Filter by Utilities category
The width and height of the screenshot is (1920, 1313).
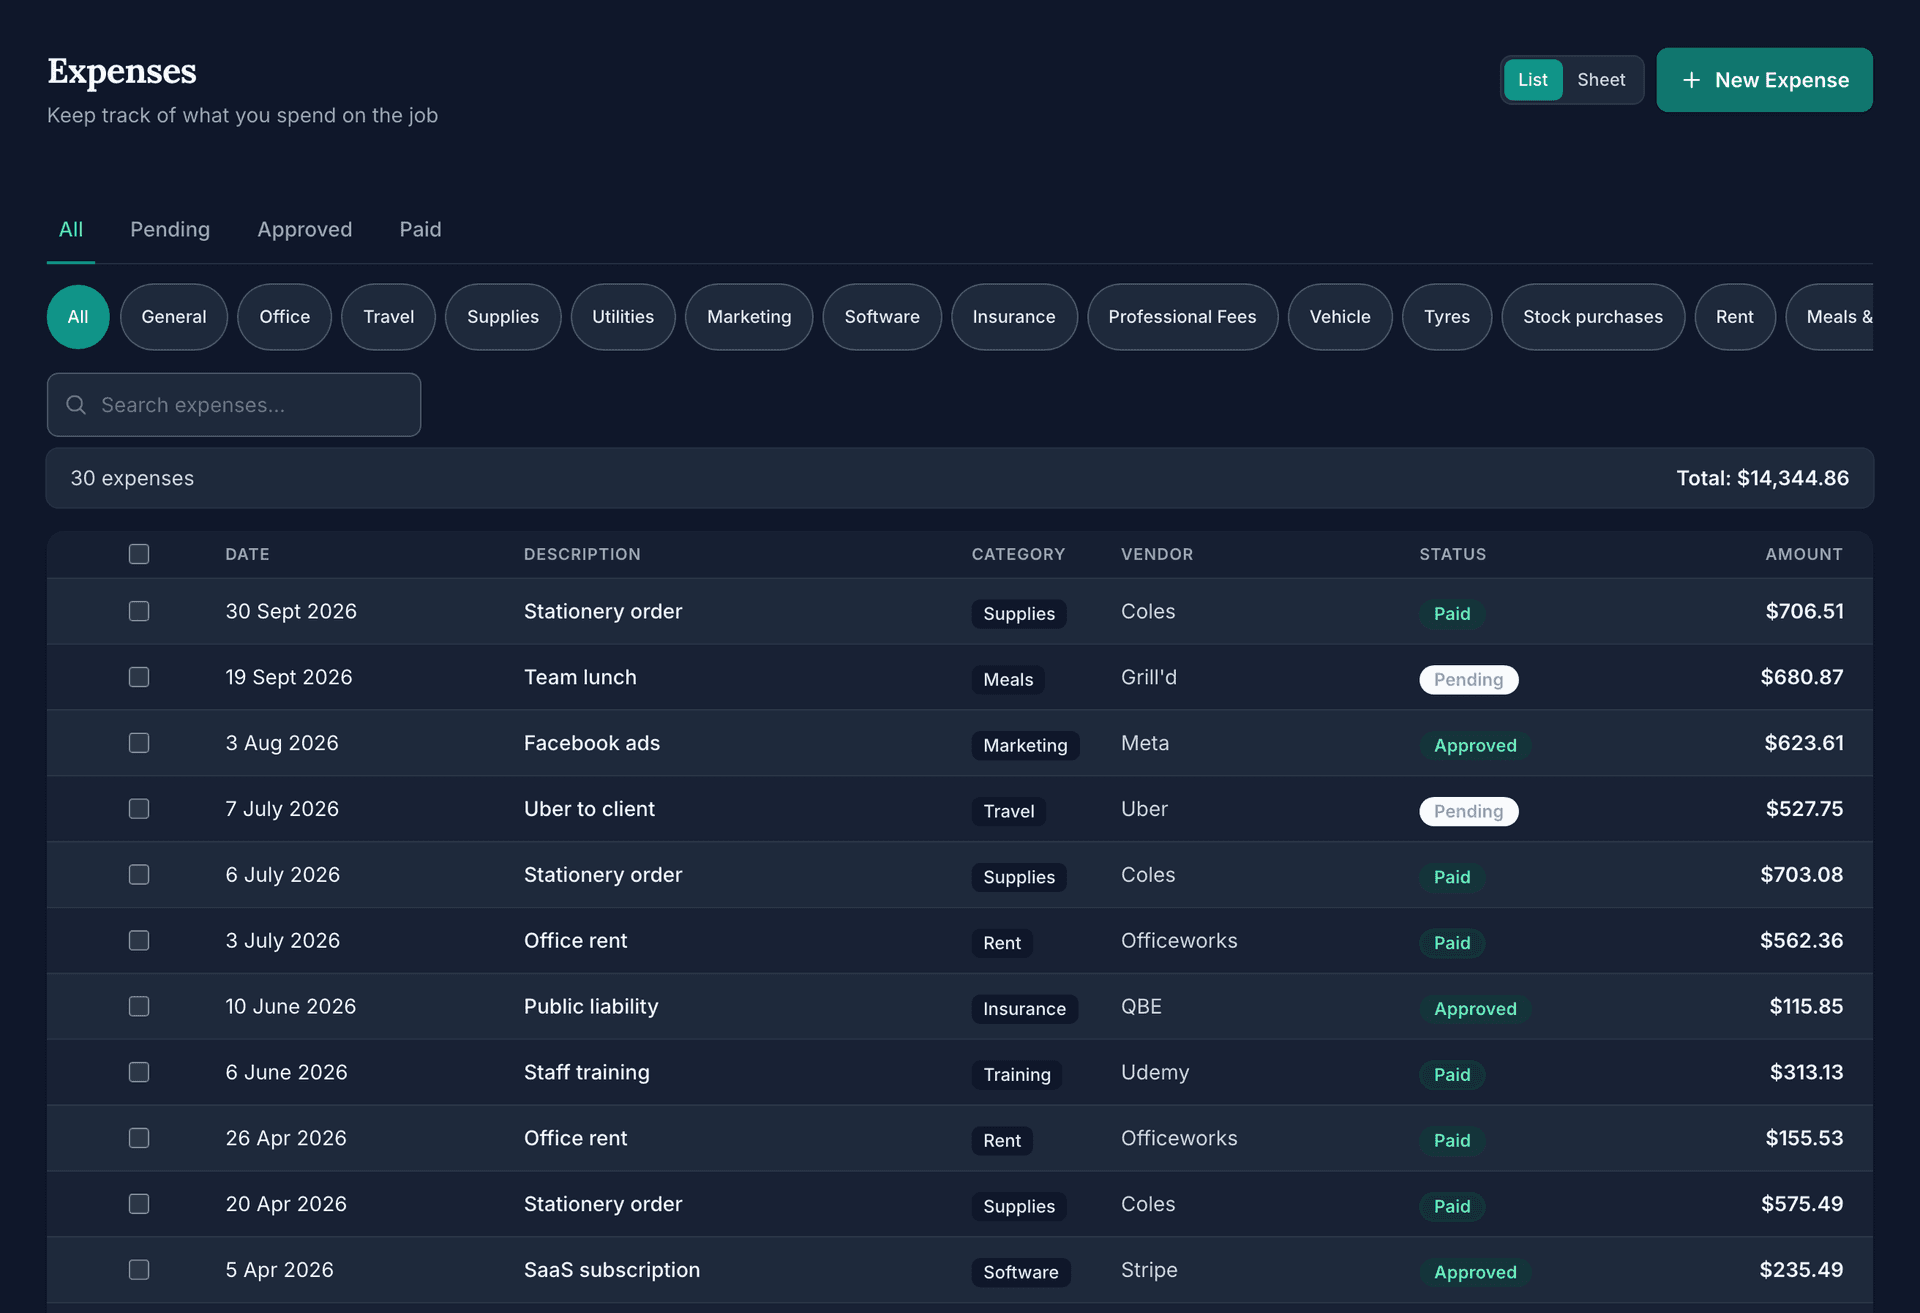[x=623, y=317]
